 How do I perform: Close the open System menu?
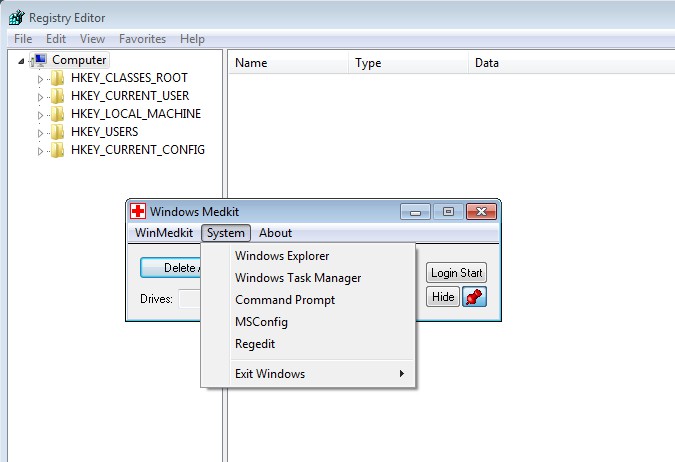click(226, 233)
